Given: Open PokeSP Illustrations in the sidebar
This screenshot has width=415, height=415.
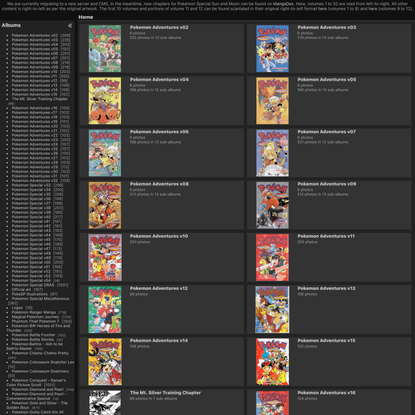Looking at the screenshot, I should point(30,294).
